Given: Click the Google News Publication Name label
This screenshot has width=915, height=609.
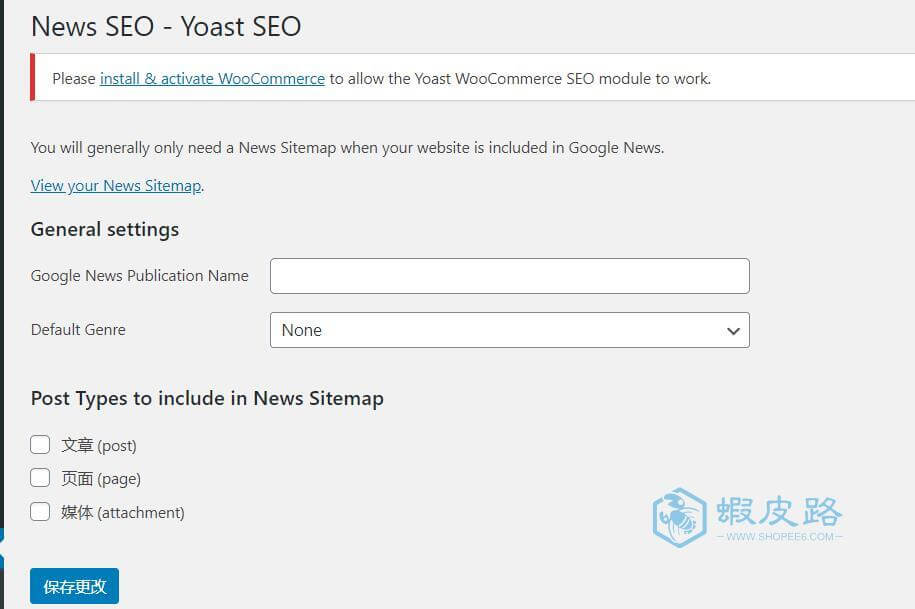Looking at the screenshot, I should (x=139, y=276).
